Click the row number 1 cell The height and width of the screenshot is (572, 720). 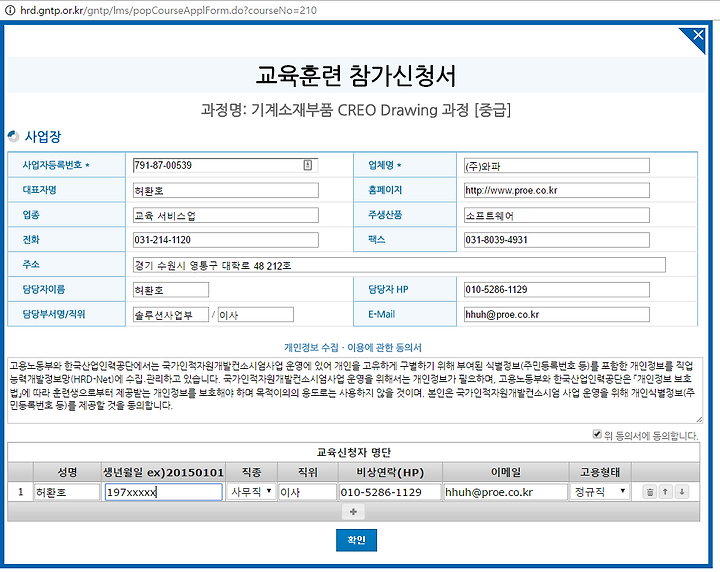coord(21,492)
